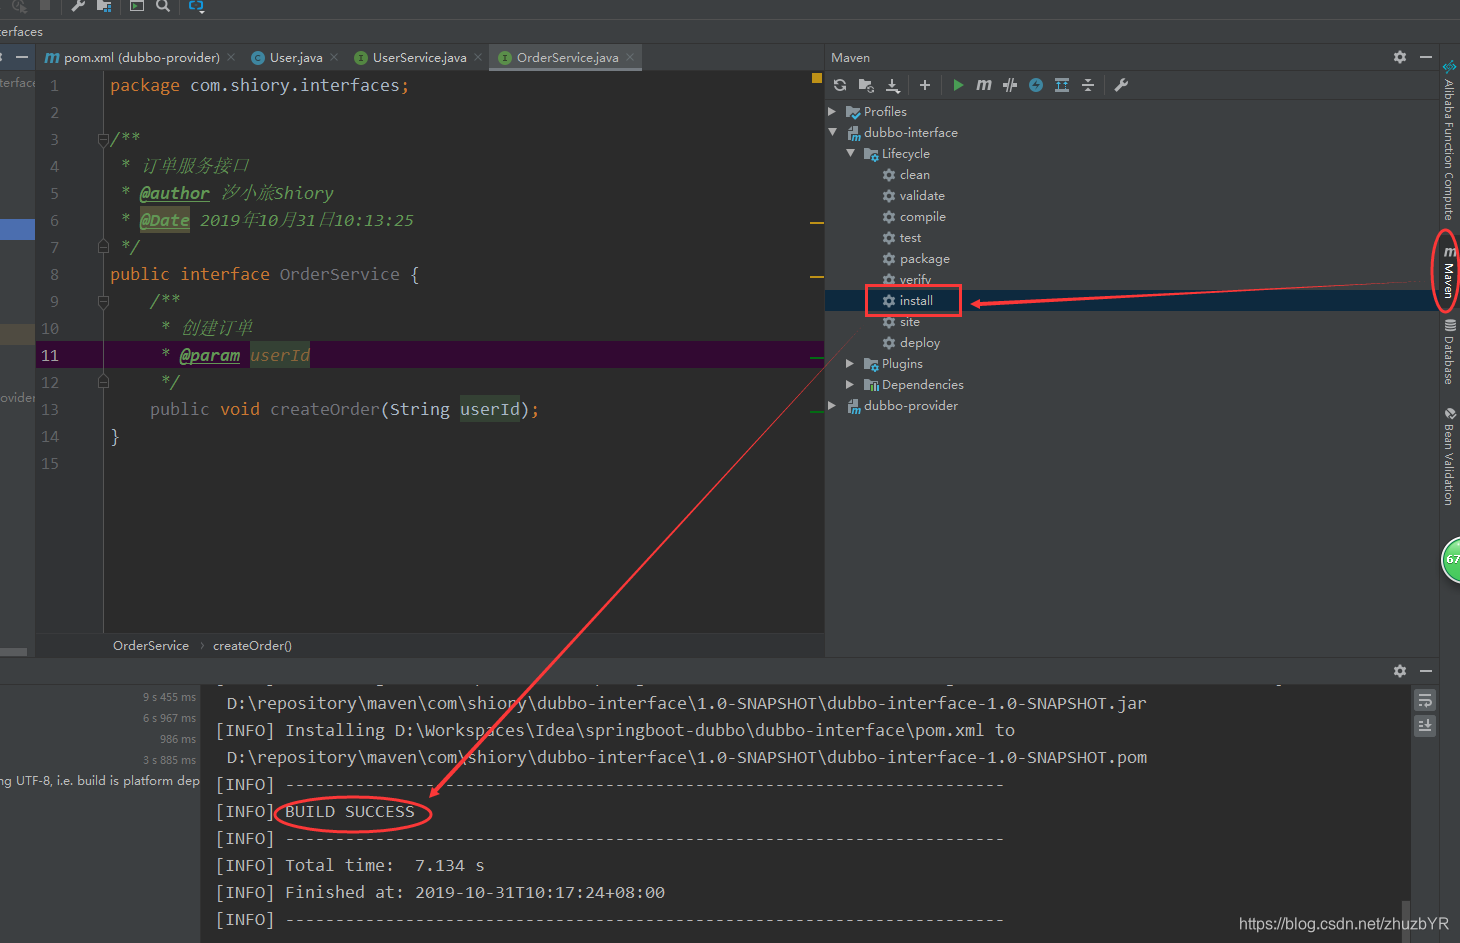
Task: Click the 9 s 455 ms build step
Action: [169, 697]
